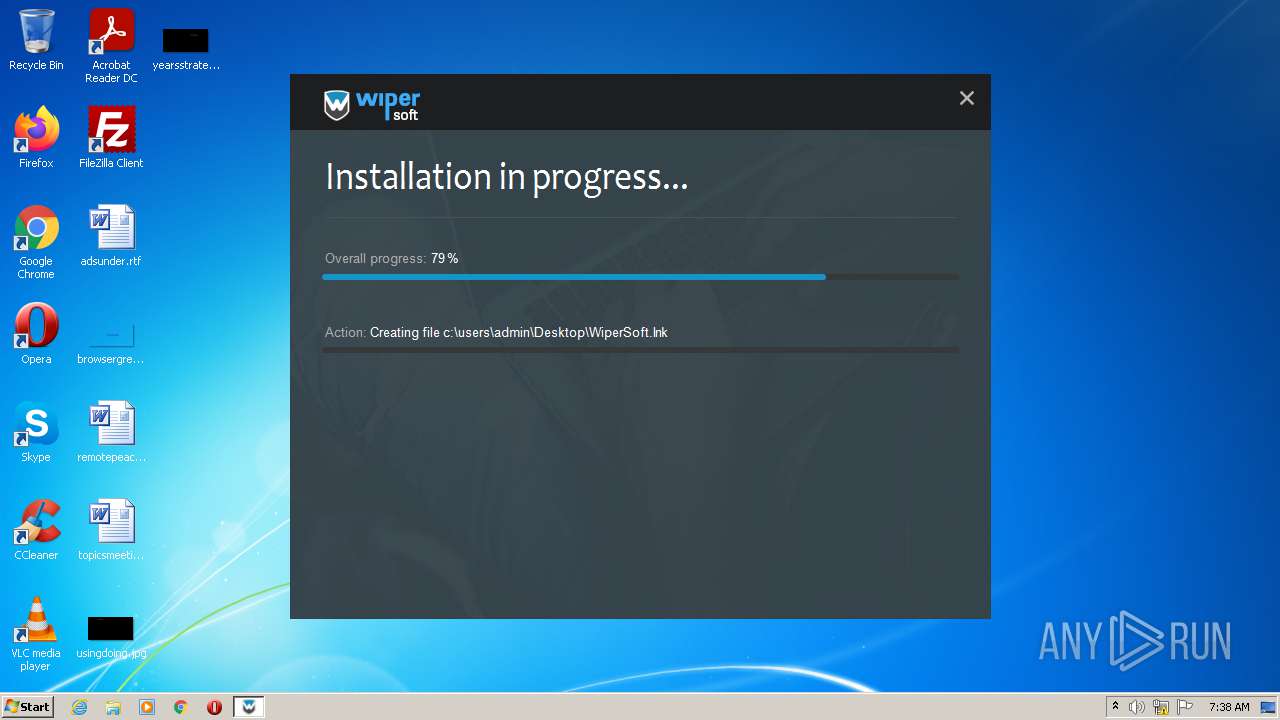Launch Acrobat Reader DC shortcut
The image size is (1280, 720).
pyautogui.click(x=111, y=46)
